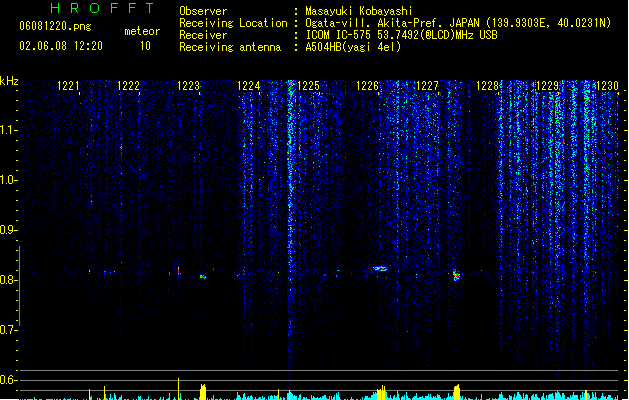Click the 1.1 kHz frequency label
This screenshot has height=400, width=629.
tap(8, 130)
